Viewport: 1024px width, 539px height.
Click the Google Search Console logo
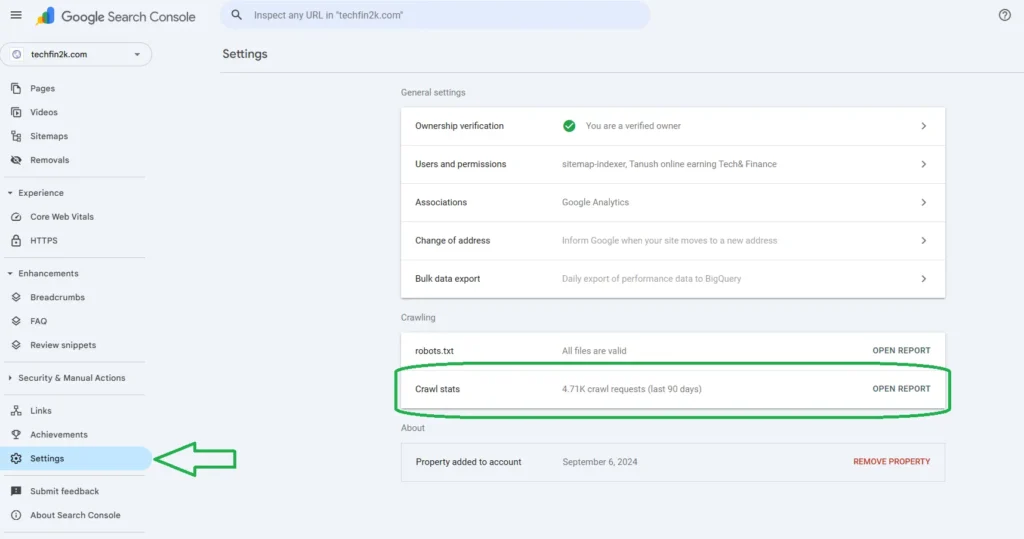coord(116,16)
